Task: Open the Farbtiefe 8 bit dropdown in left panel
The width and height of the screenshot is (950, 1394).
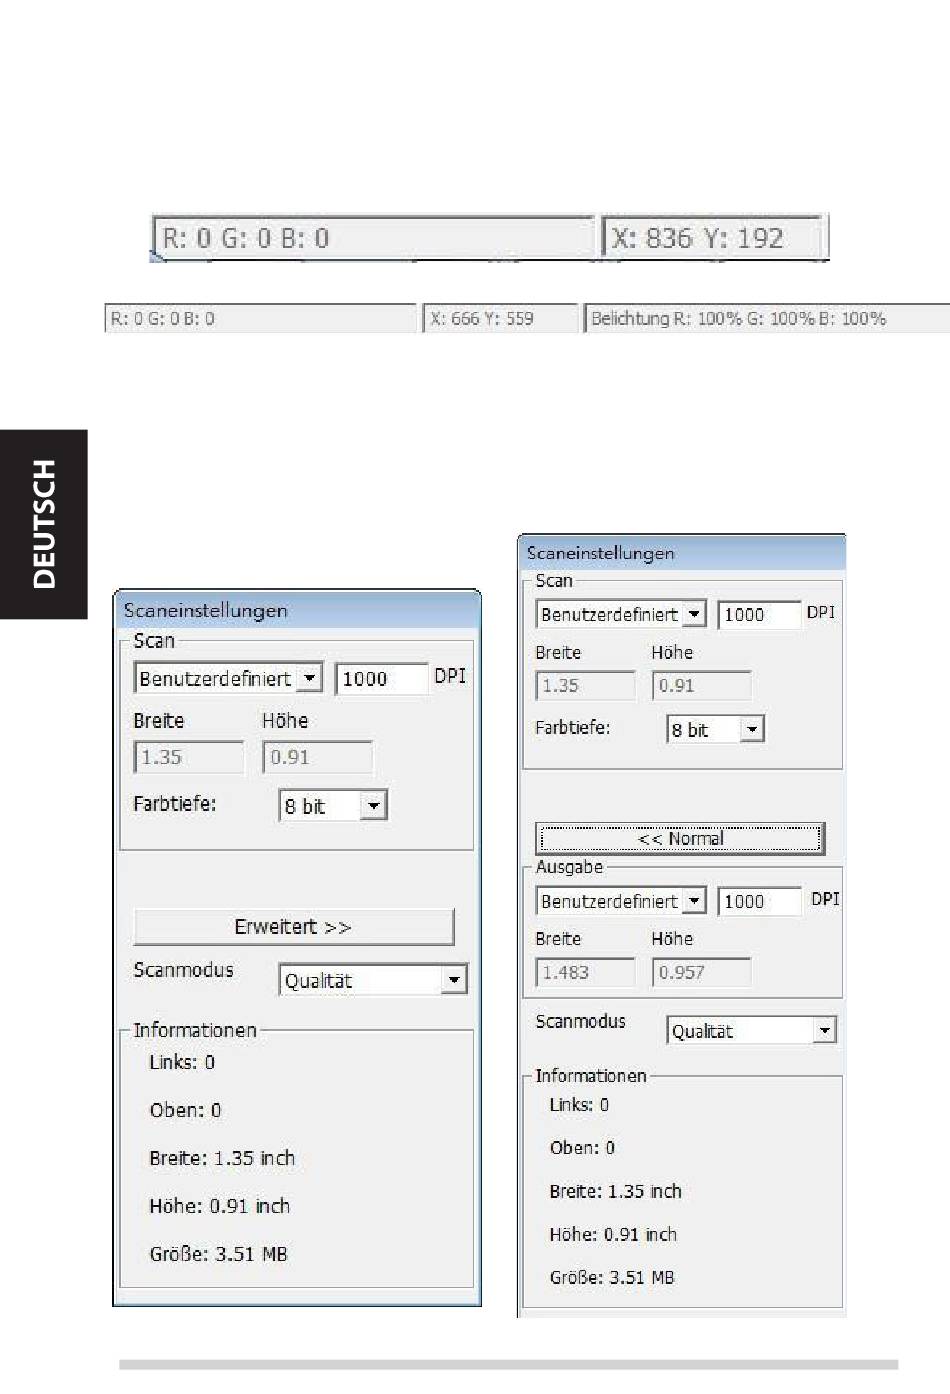Action: tap(333, 805)
